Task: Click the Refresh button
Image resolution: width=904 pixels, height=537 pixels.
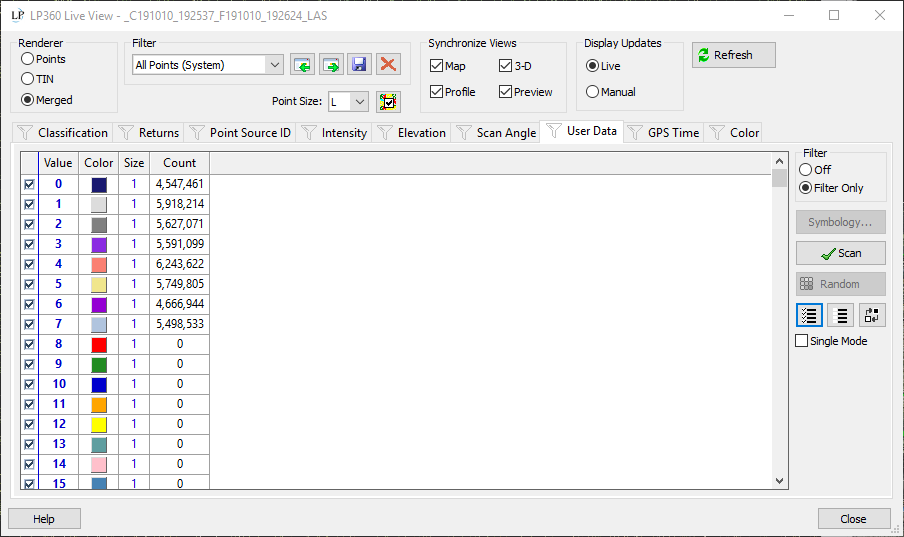Action: coord(734,55)
